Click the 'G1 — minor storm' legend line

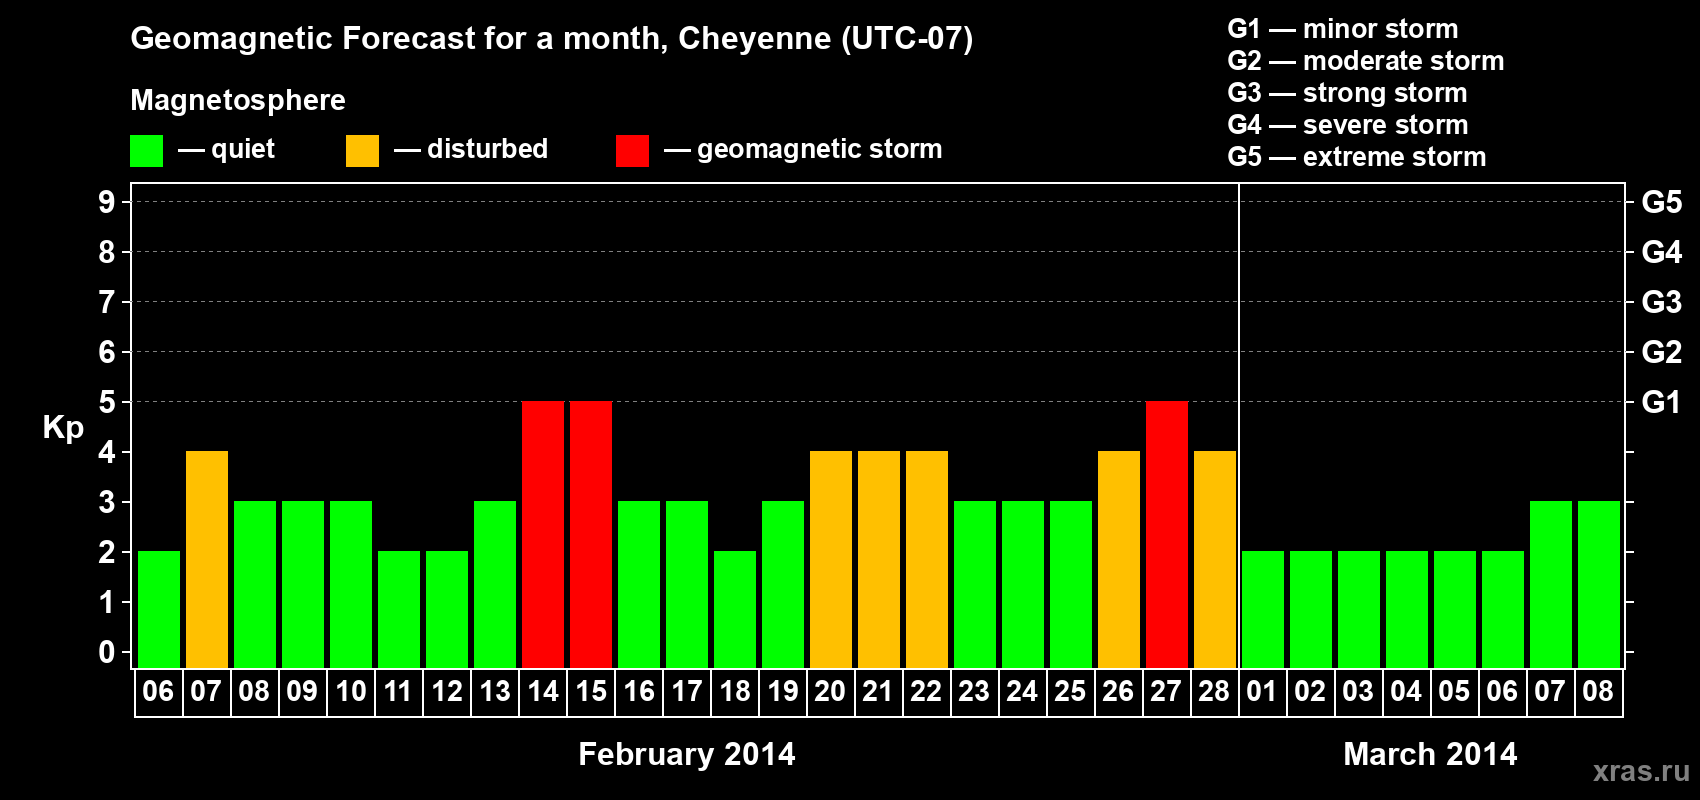pyautogui.click(x=1343, y=29)
